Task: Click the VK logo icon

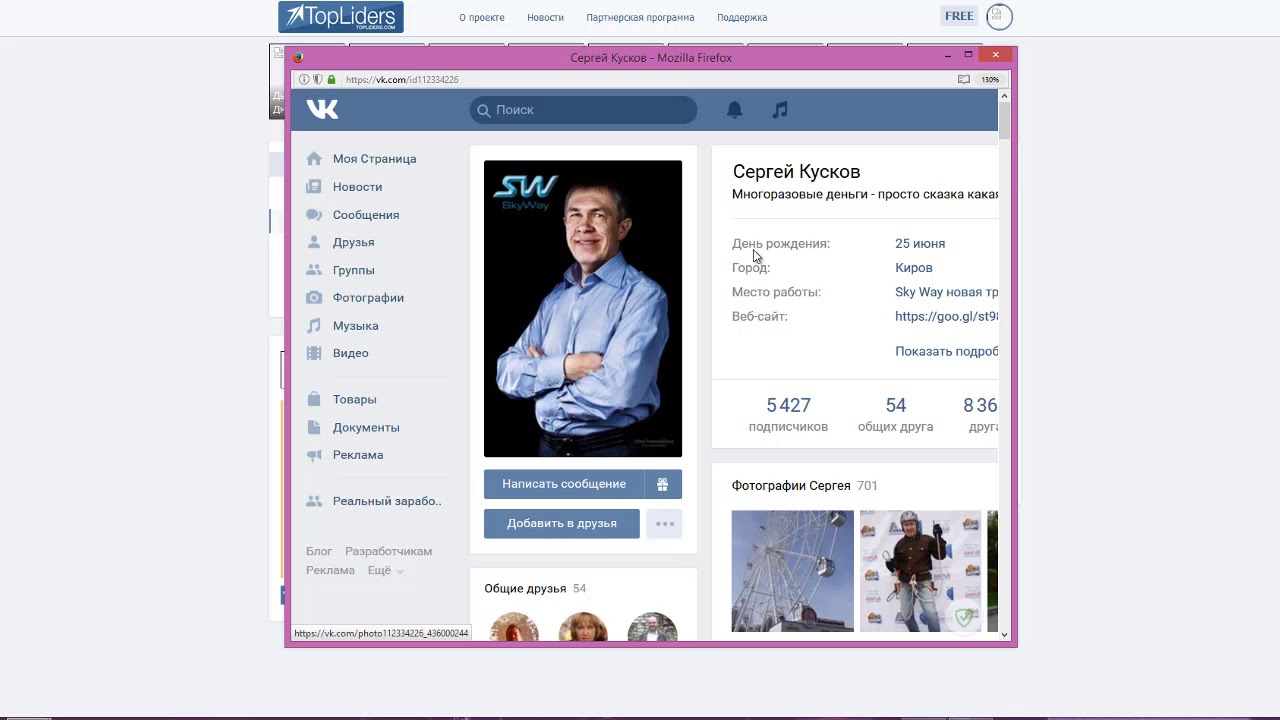Action: click(x=322, y=109)
